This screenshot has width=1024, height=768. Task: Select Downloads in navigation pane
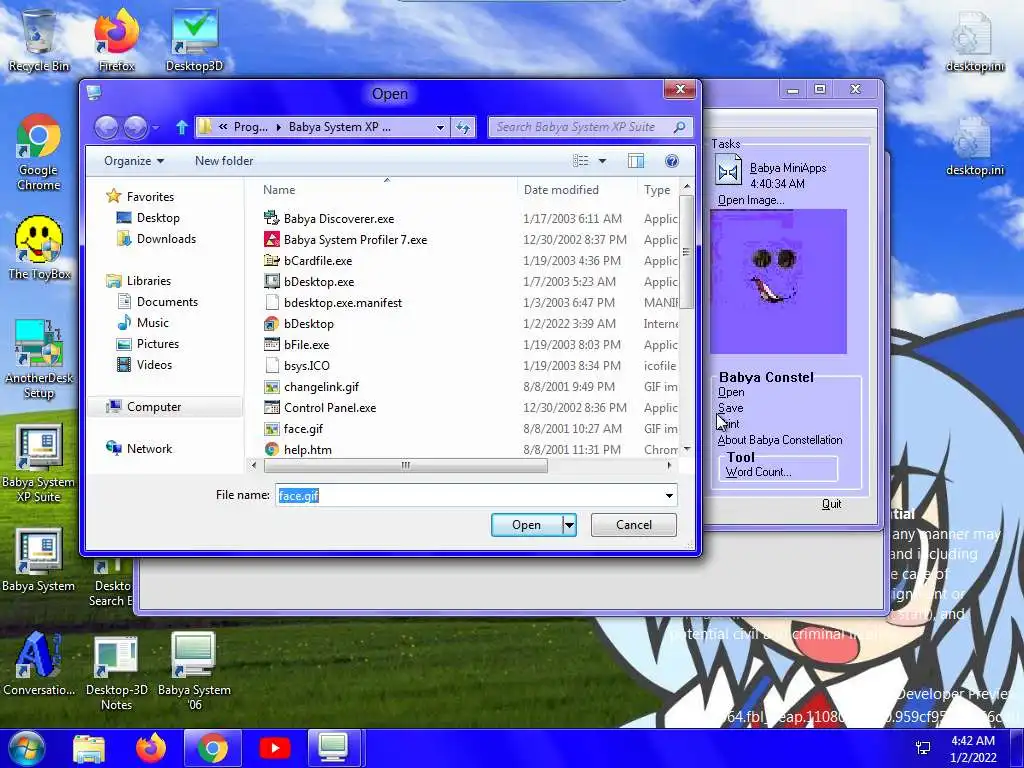pos(166,238)
